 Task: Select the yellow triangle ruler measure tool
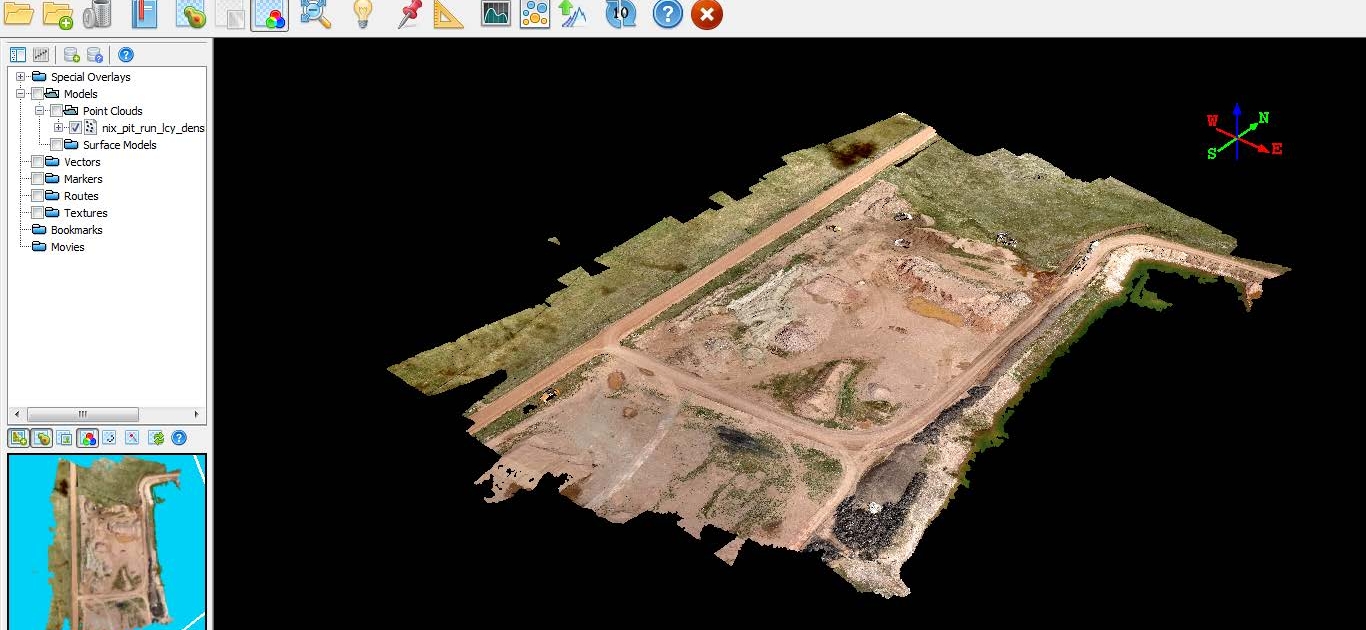(x=449, y=14)
